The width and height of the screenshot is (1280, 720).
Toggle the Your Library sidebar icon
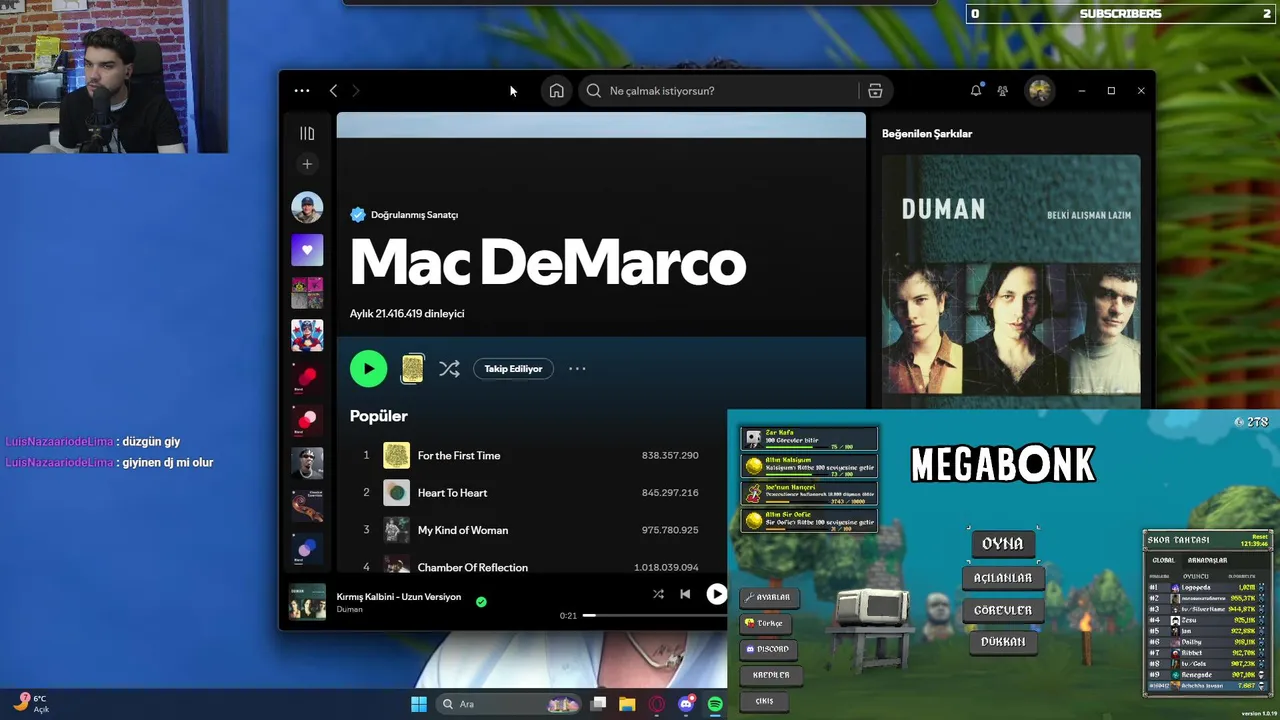307,133
